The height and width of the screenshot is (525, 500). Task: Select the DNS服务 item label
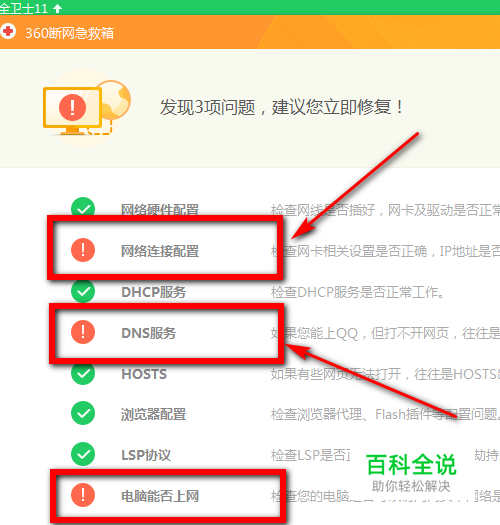click(x=148, y=333)
